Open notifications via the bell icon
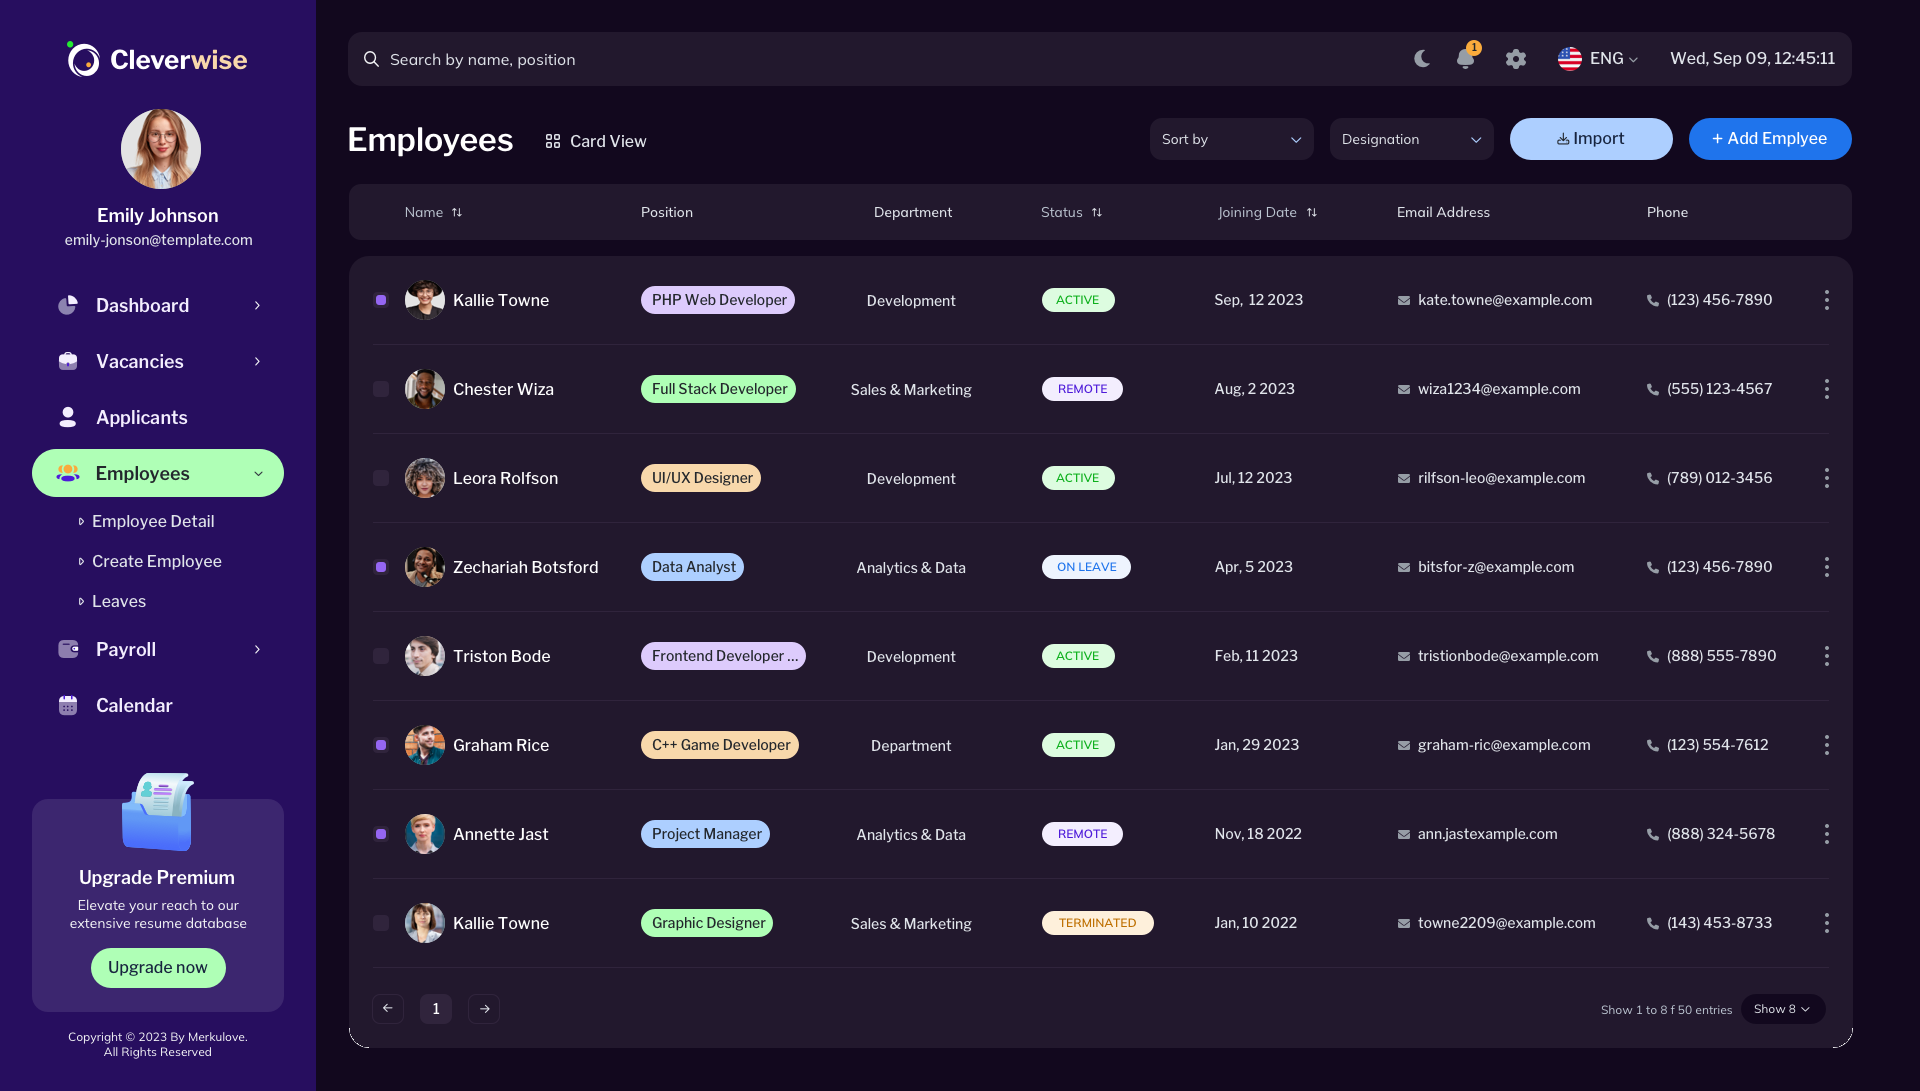Screen dimensions: 1920x1091 tap(1465, 59)
